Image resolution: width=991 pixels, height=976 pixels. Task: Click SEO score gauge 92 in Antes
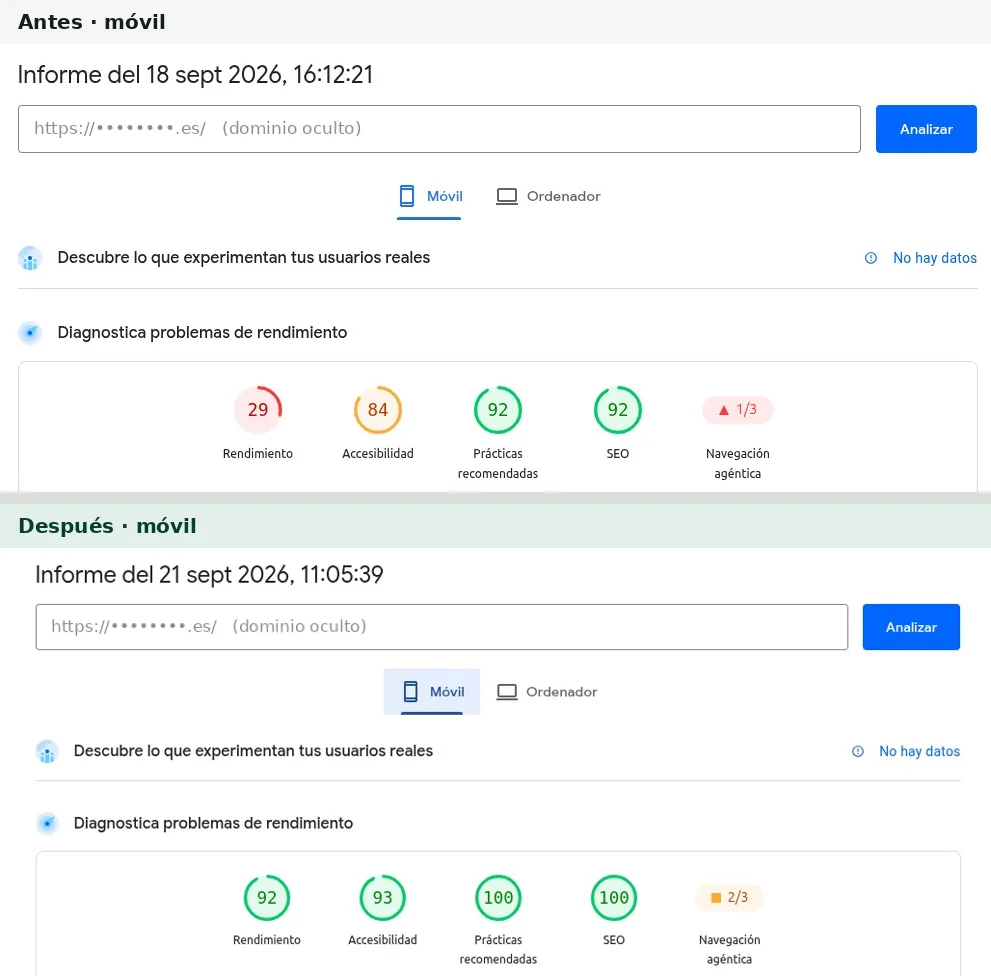coord(617,410)
